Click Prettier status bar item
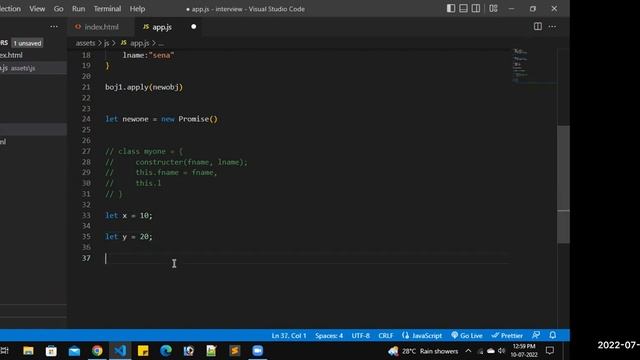The width and height of the screenshot is (640, 360). (x=507, y=336)
